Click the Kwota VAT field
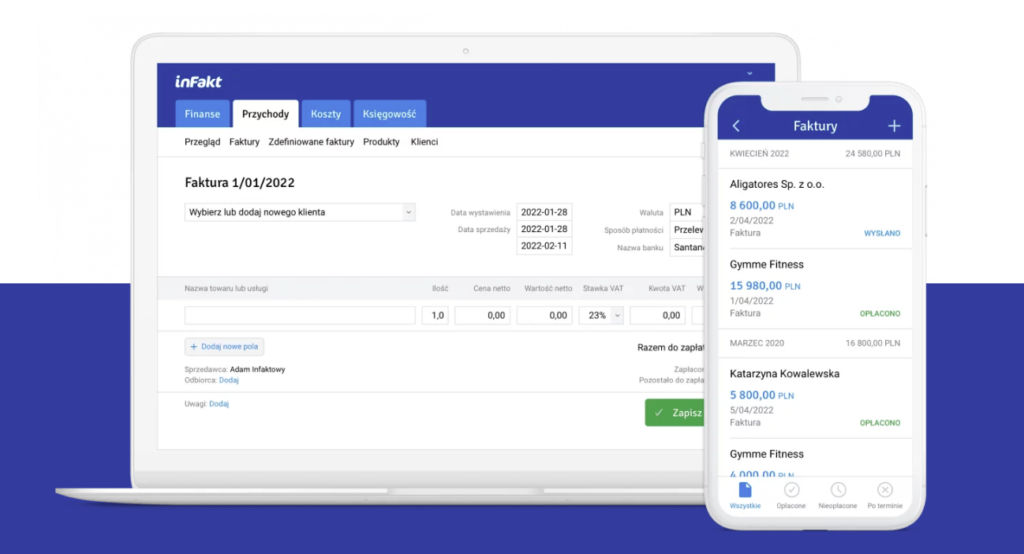 tap(658, 316)
